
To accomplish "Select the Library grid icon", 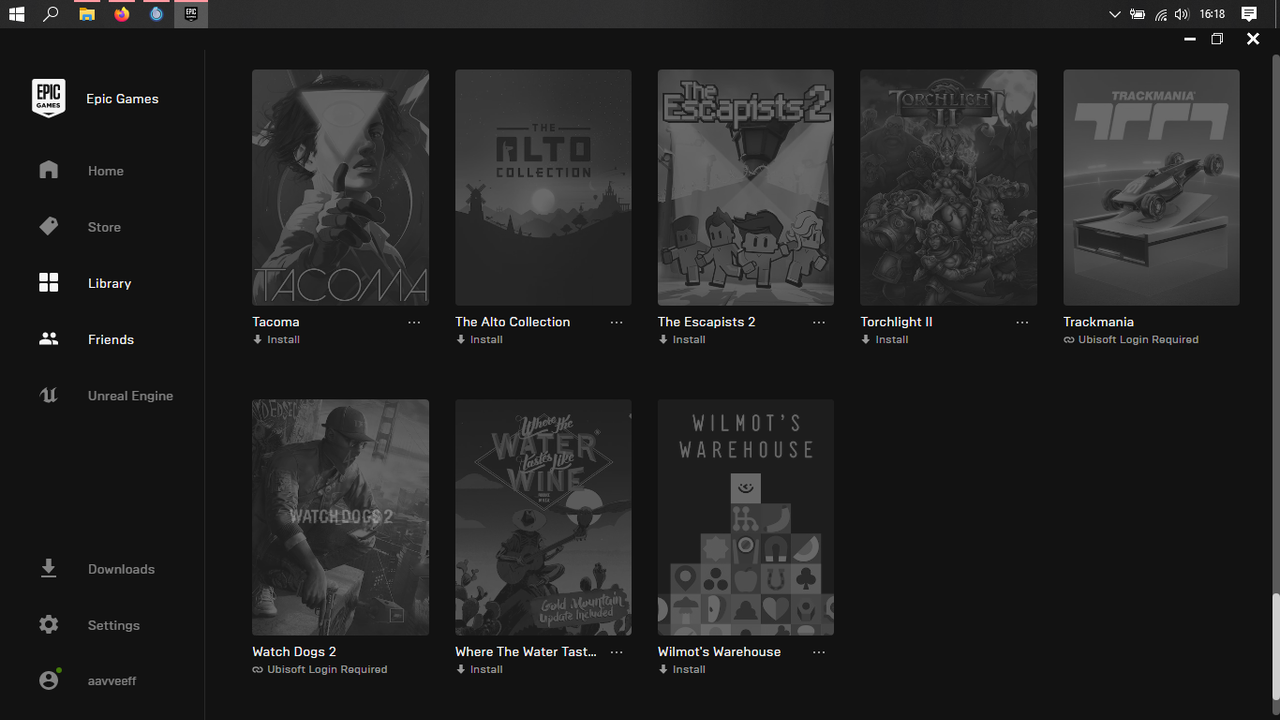I will coord(48,283).
